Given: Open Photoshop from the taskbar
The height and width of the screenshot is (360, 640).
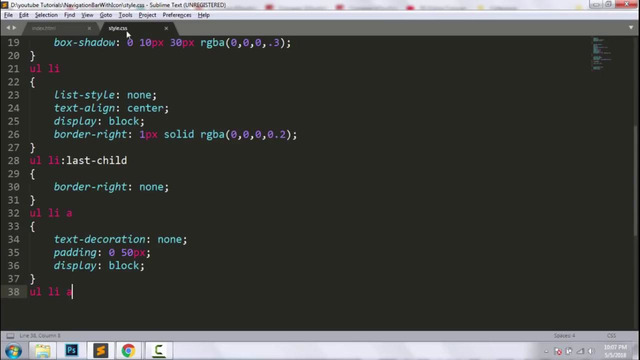Looking at the screenshot, I should pos(71,351).
